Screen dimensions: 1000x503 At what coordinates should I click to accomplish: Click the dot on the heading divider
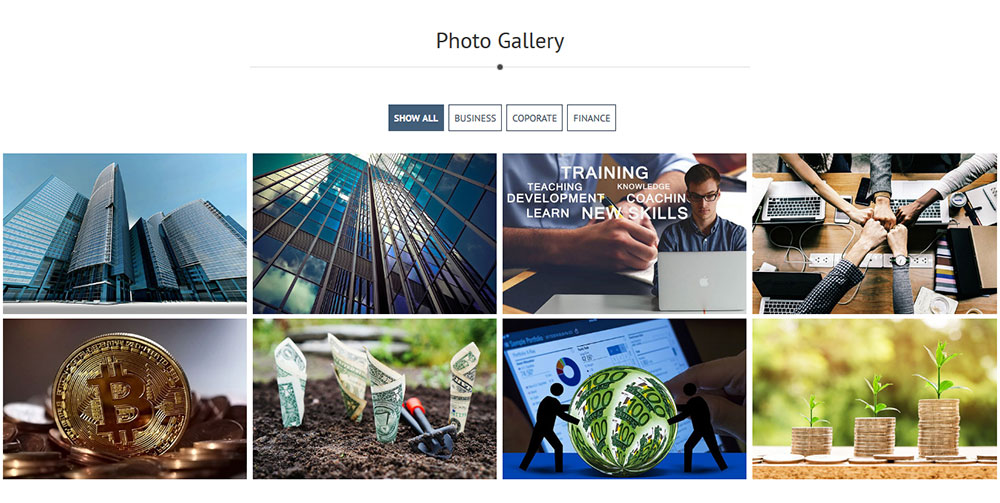click(x=500, y=67)
